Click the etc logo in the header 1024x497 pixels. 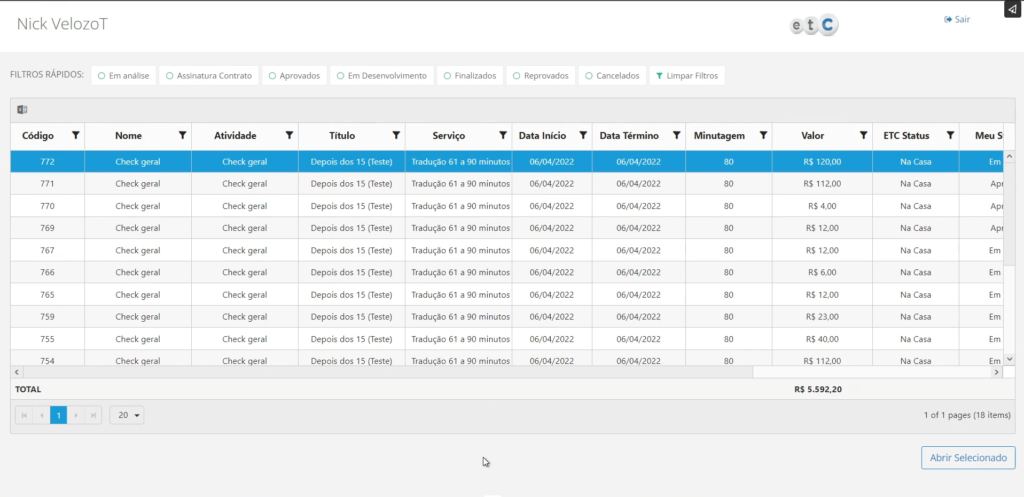(x=813, y=26)
